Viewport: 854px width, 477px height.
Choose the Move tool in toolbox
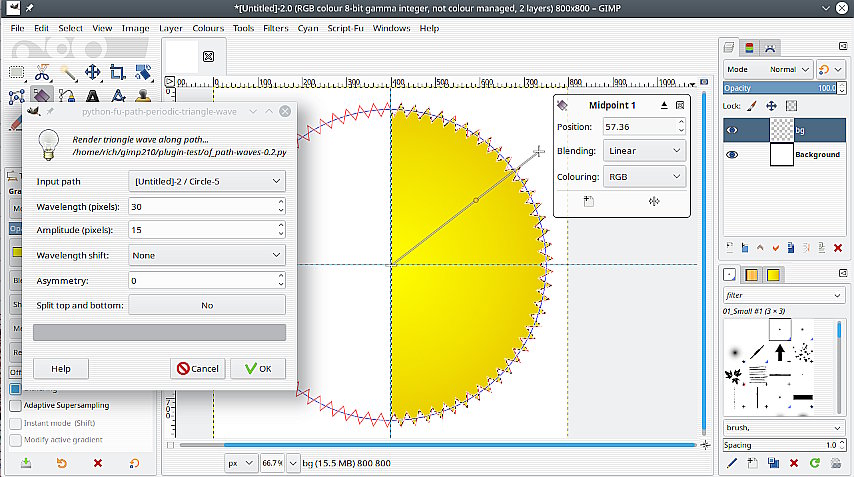click(93, 72)
